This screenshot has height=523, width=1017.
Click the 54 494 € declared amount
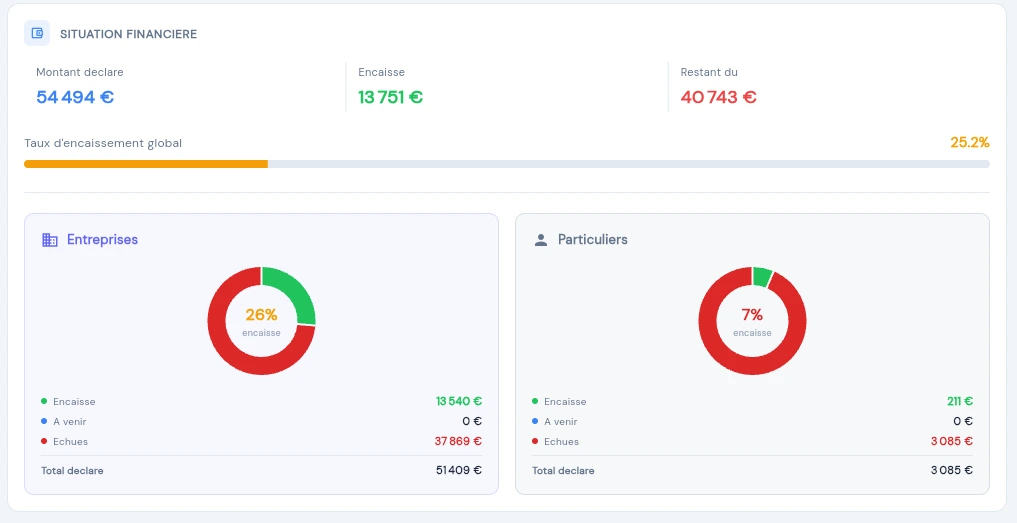tap(75, 97)
